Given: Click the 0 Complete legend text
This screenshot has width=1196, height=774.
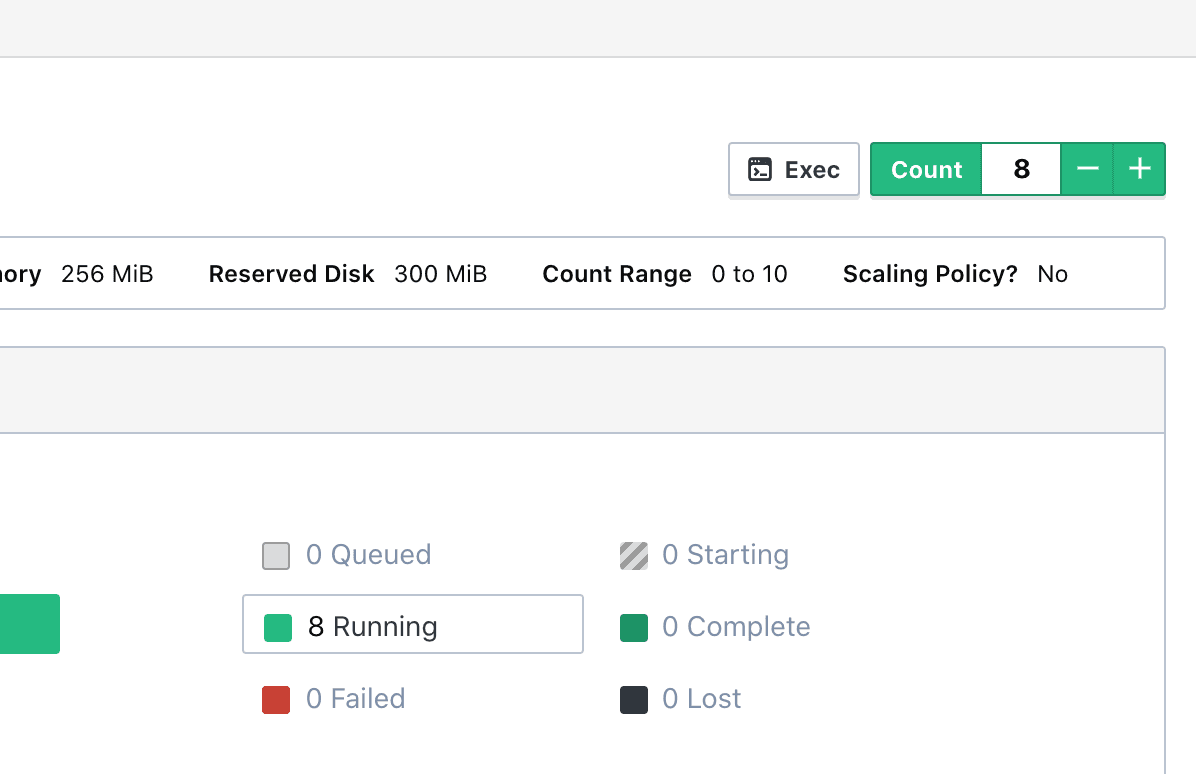Looking at the screenshot, I should [x=736, y=627].
